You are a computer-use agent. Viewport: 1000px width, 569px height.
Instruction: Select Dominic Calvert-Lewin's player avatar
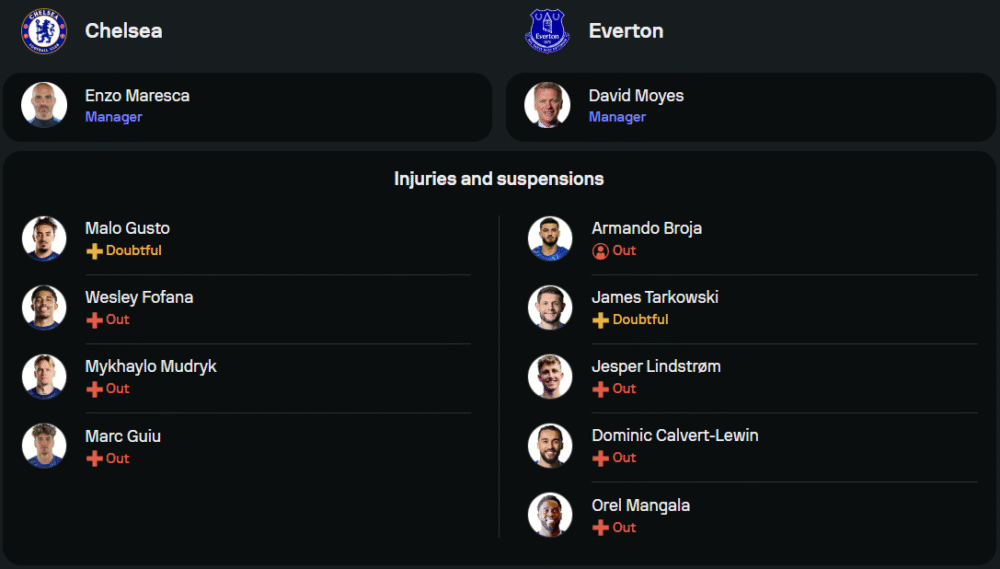[x=550, y=445]
